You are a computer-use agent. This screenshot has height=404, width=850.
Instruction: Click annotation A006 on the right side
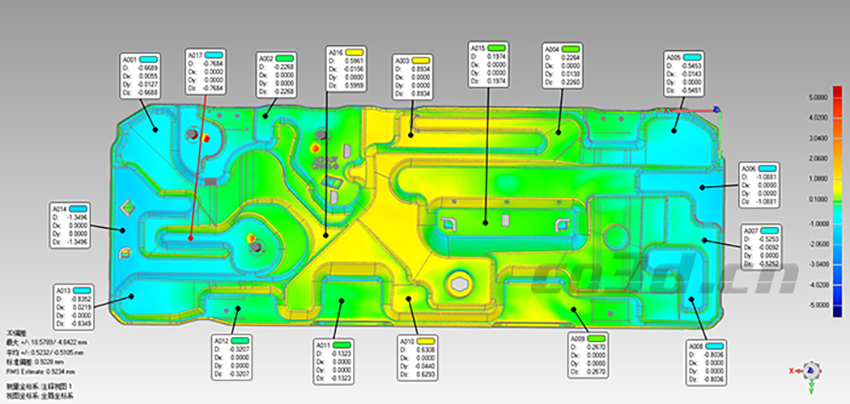pos(759,184)
